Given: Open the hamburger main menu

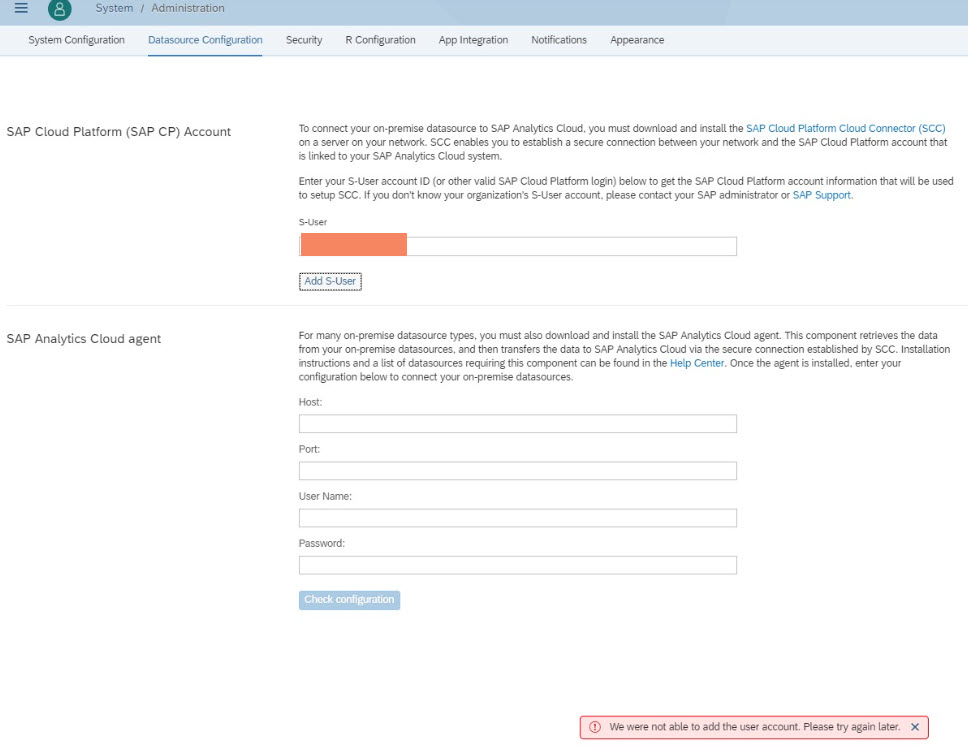Looking at the screenshot, I should tap(21, 8).
